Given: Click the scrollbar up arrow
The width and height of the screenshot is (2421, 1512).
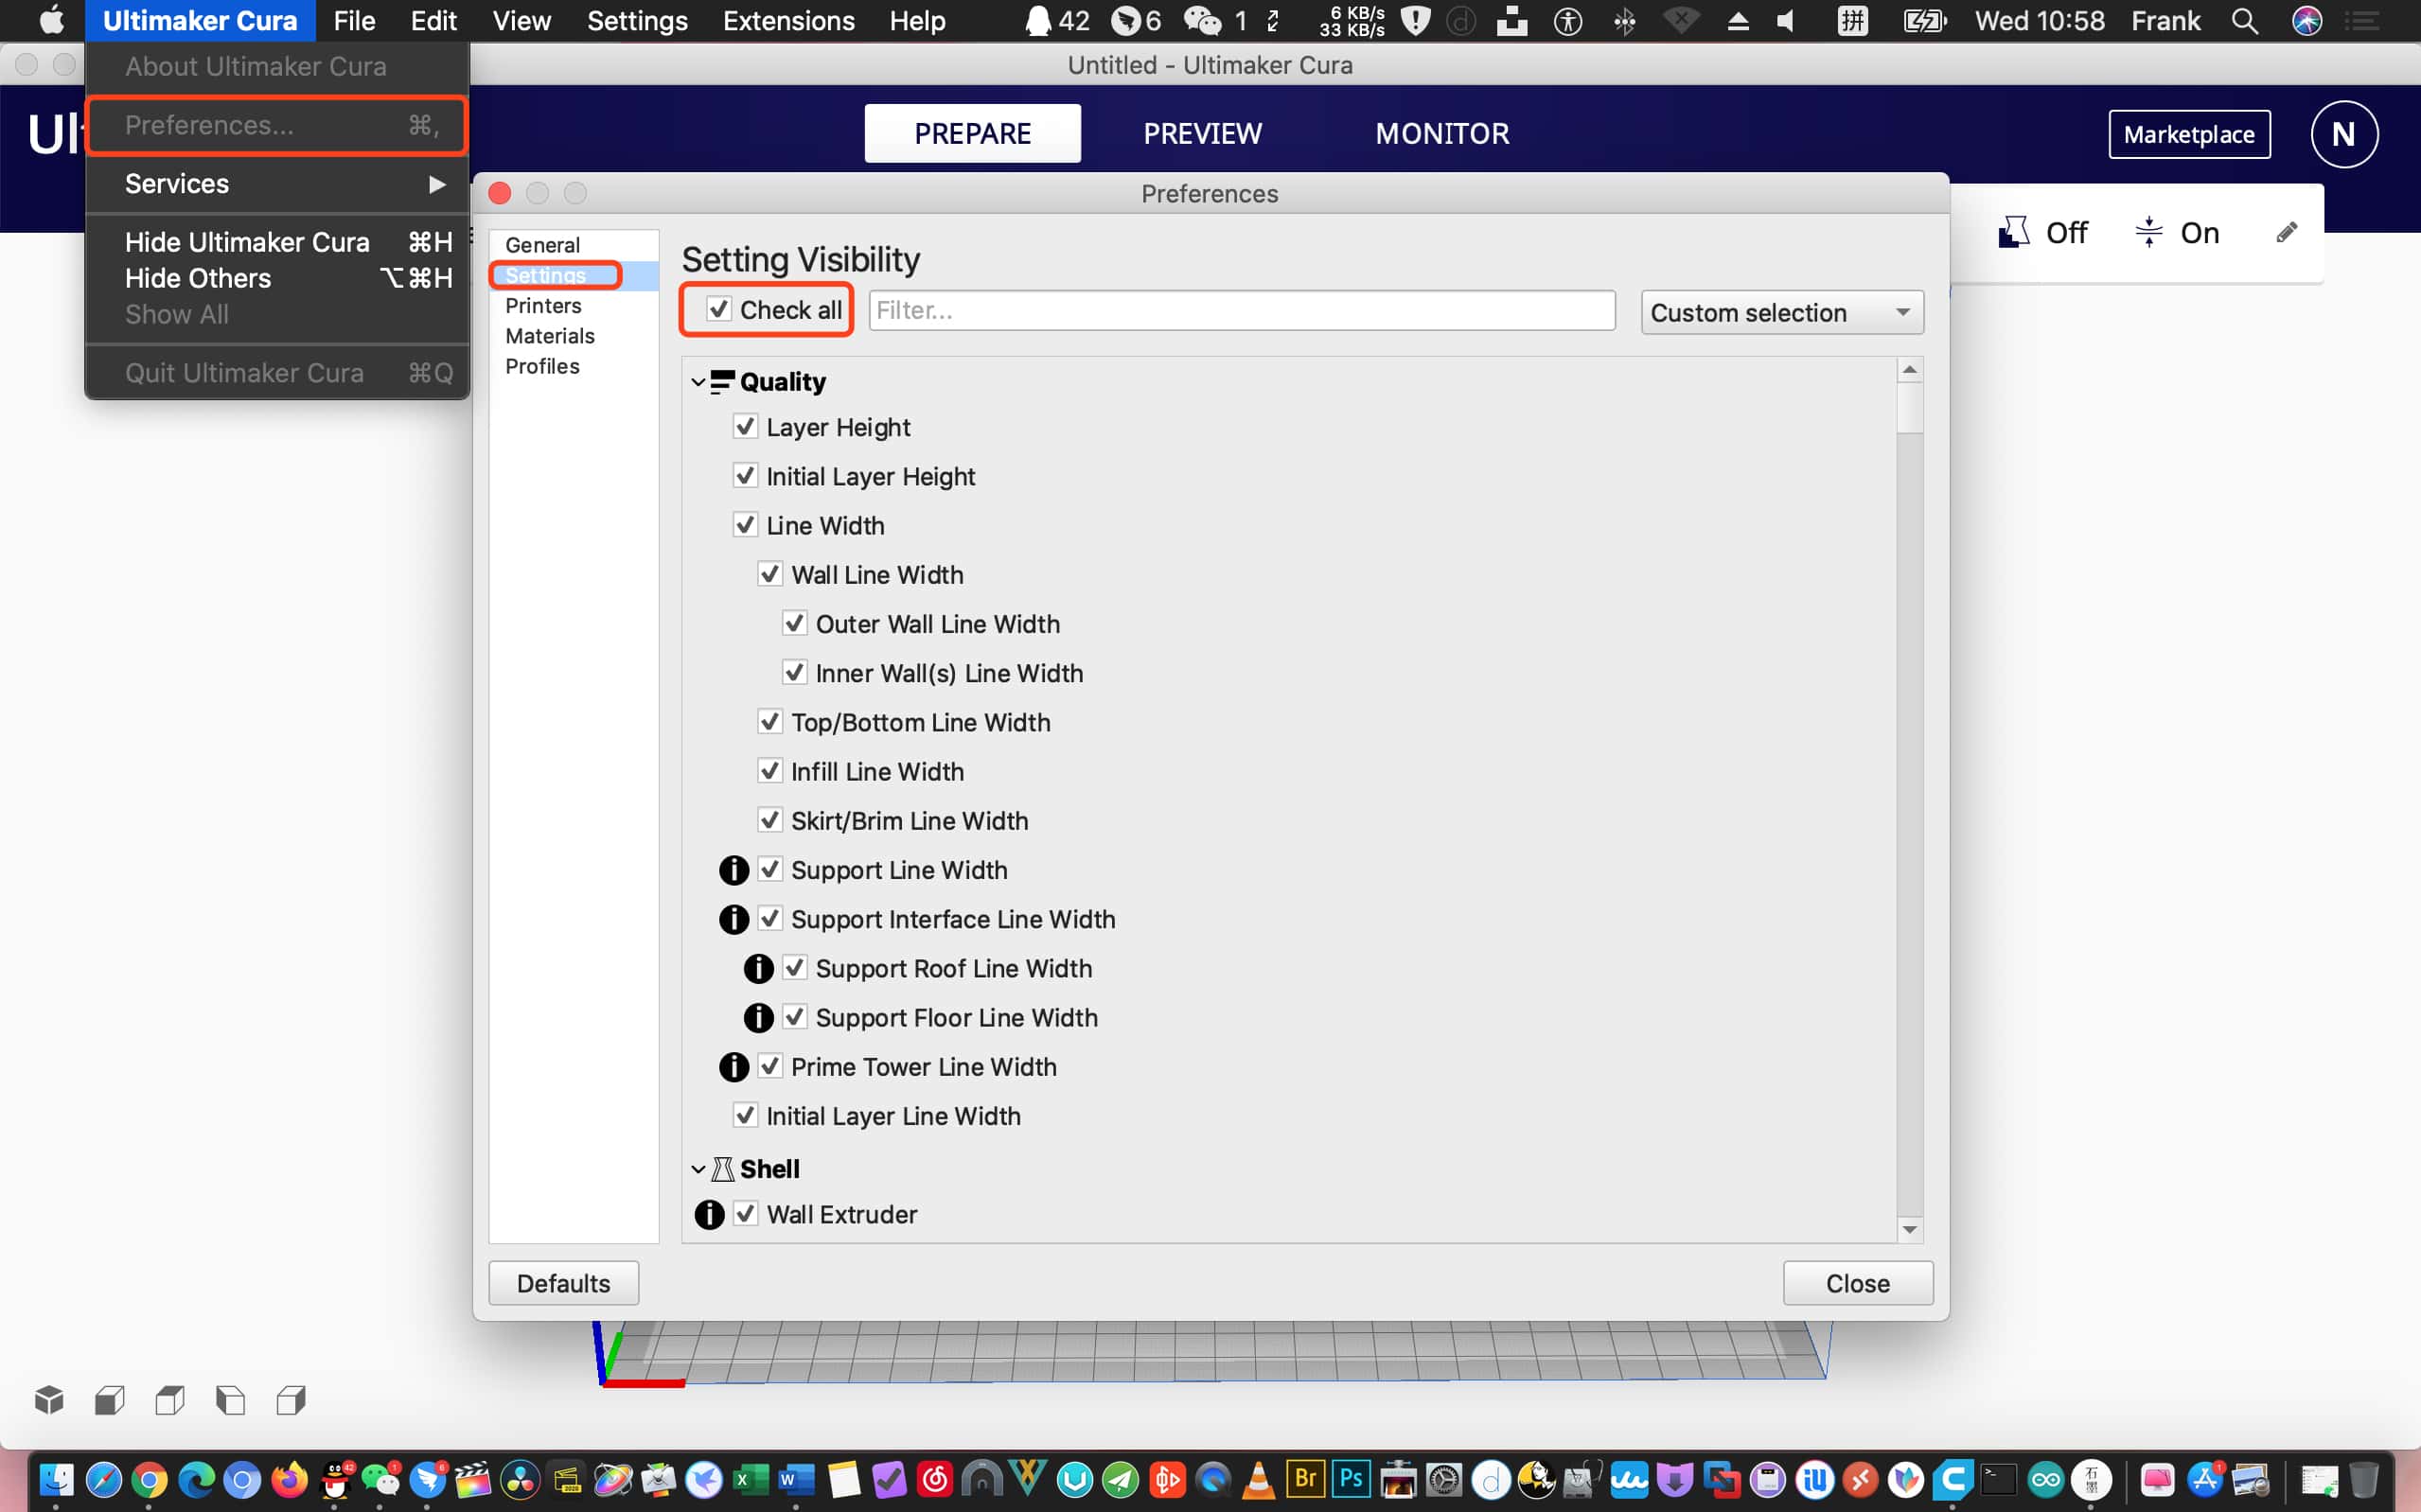Looking at the screenshot, I should pyautogui.click(x=1909, y=370).
